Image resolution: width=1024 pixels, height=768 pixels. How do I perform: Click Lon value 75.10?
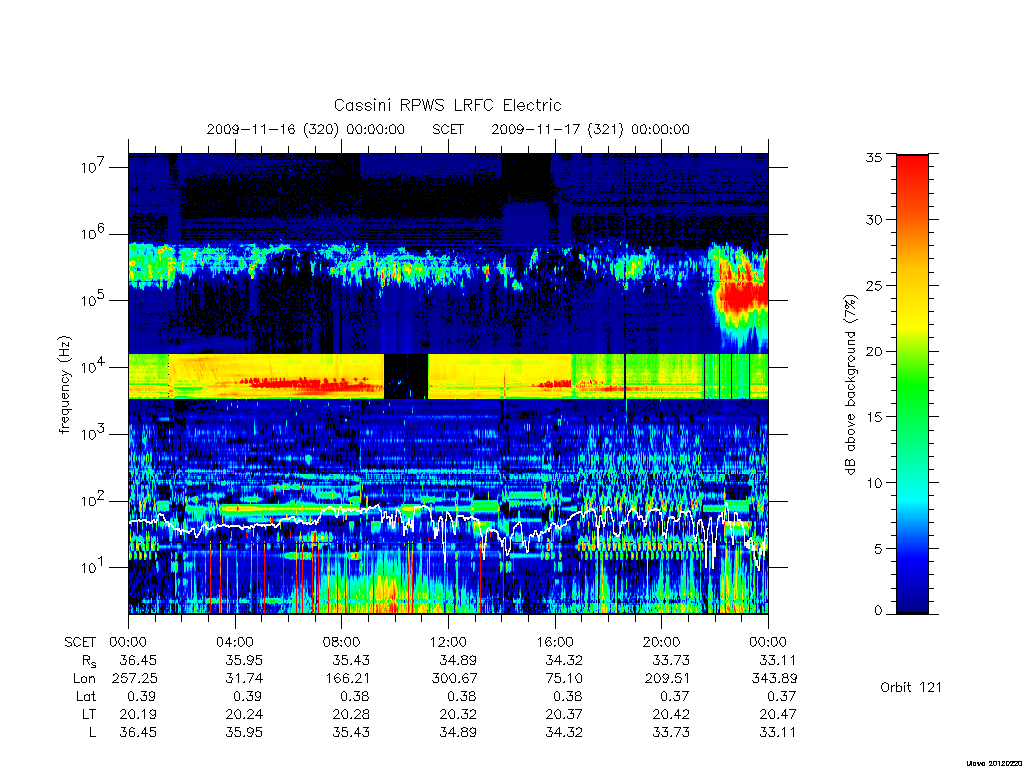coord(564,679)
